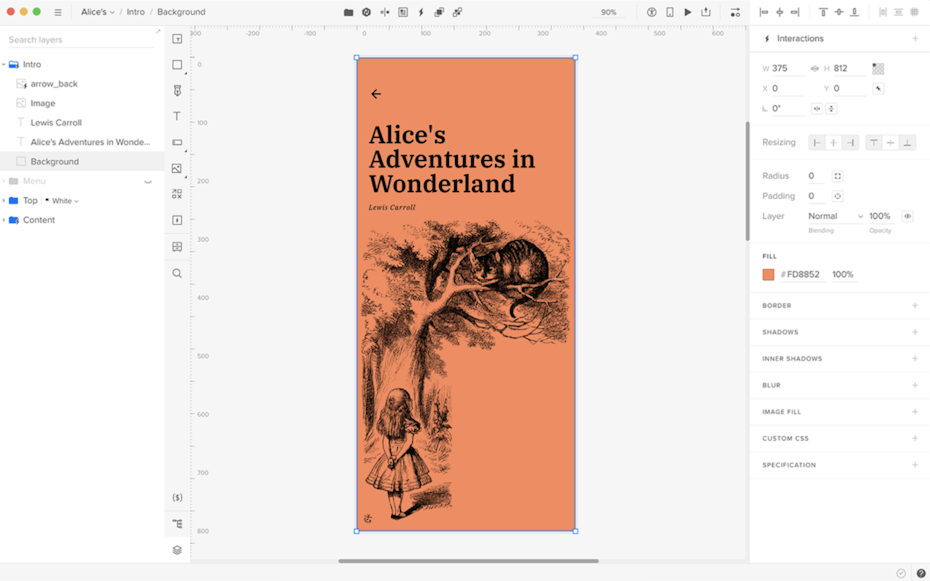Add a new border with plus button

click(x=914, y=306)
